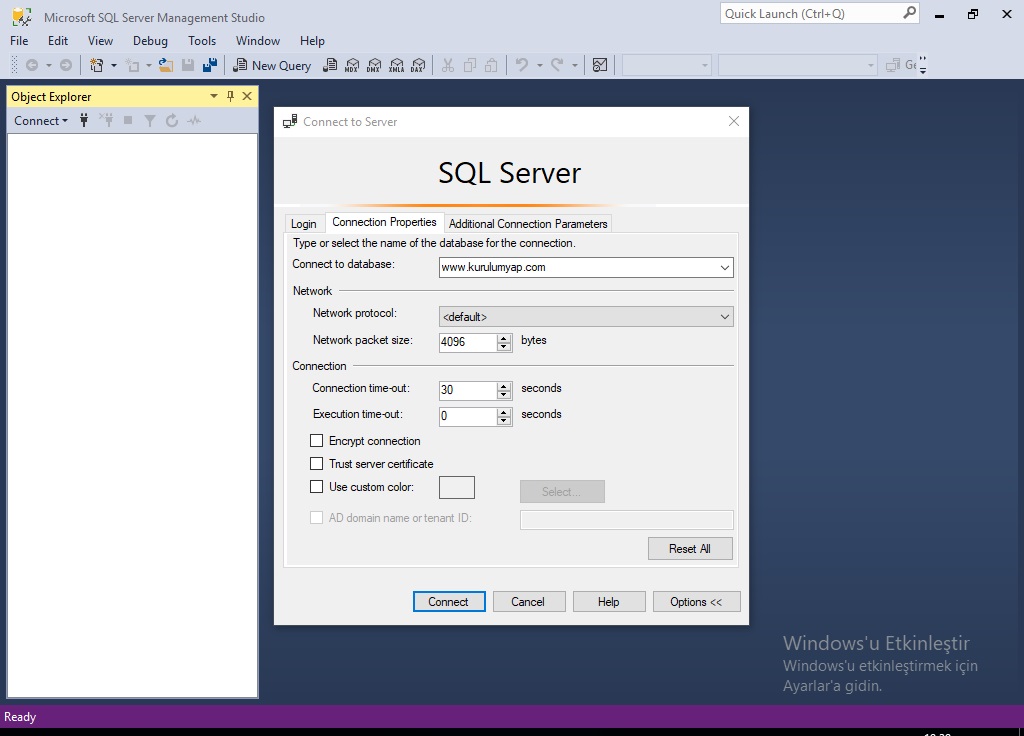
Task: Select the new MDX query icon
Action: [353, 65]
